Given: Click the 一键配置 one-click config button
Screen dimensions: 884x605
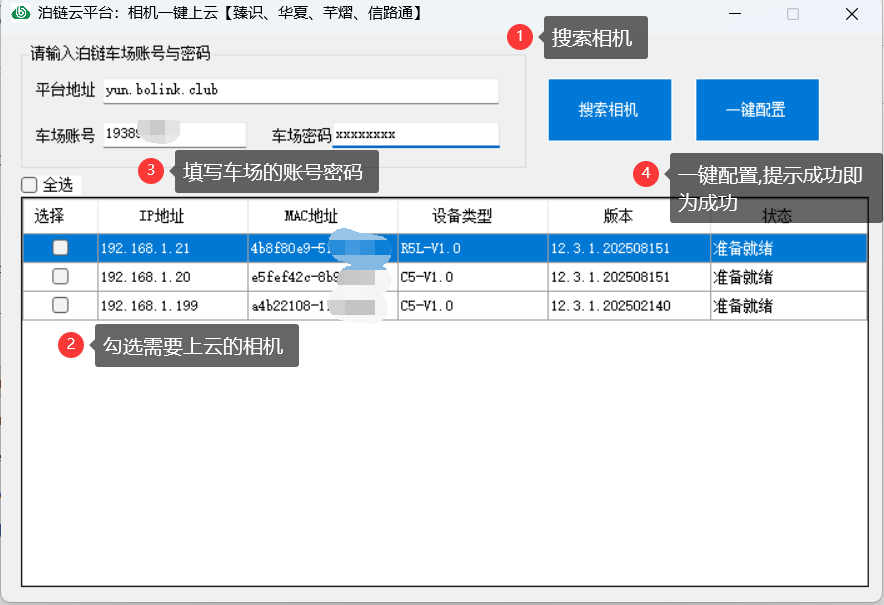Looking at the screenshot, I should click(757, 109).
